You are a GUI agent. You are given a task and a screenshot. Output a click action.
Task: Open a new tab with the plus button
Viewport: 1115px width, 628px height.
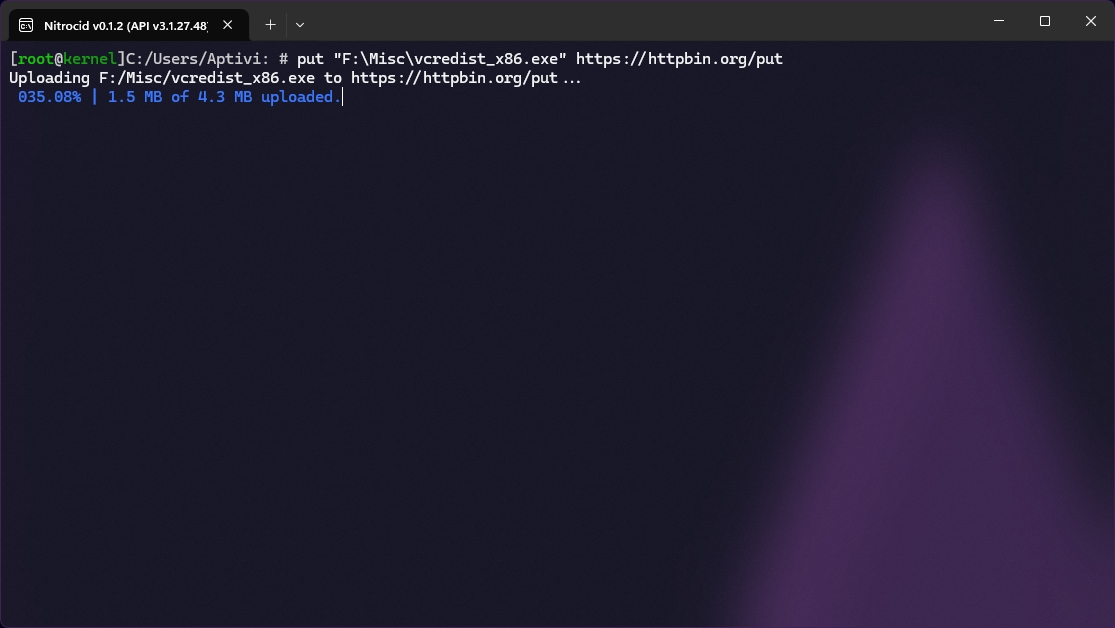[270, 25]
